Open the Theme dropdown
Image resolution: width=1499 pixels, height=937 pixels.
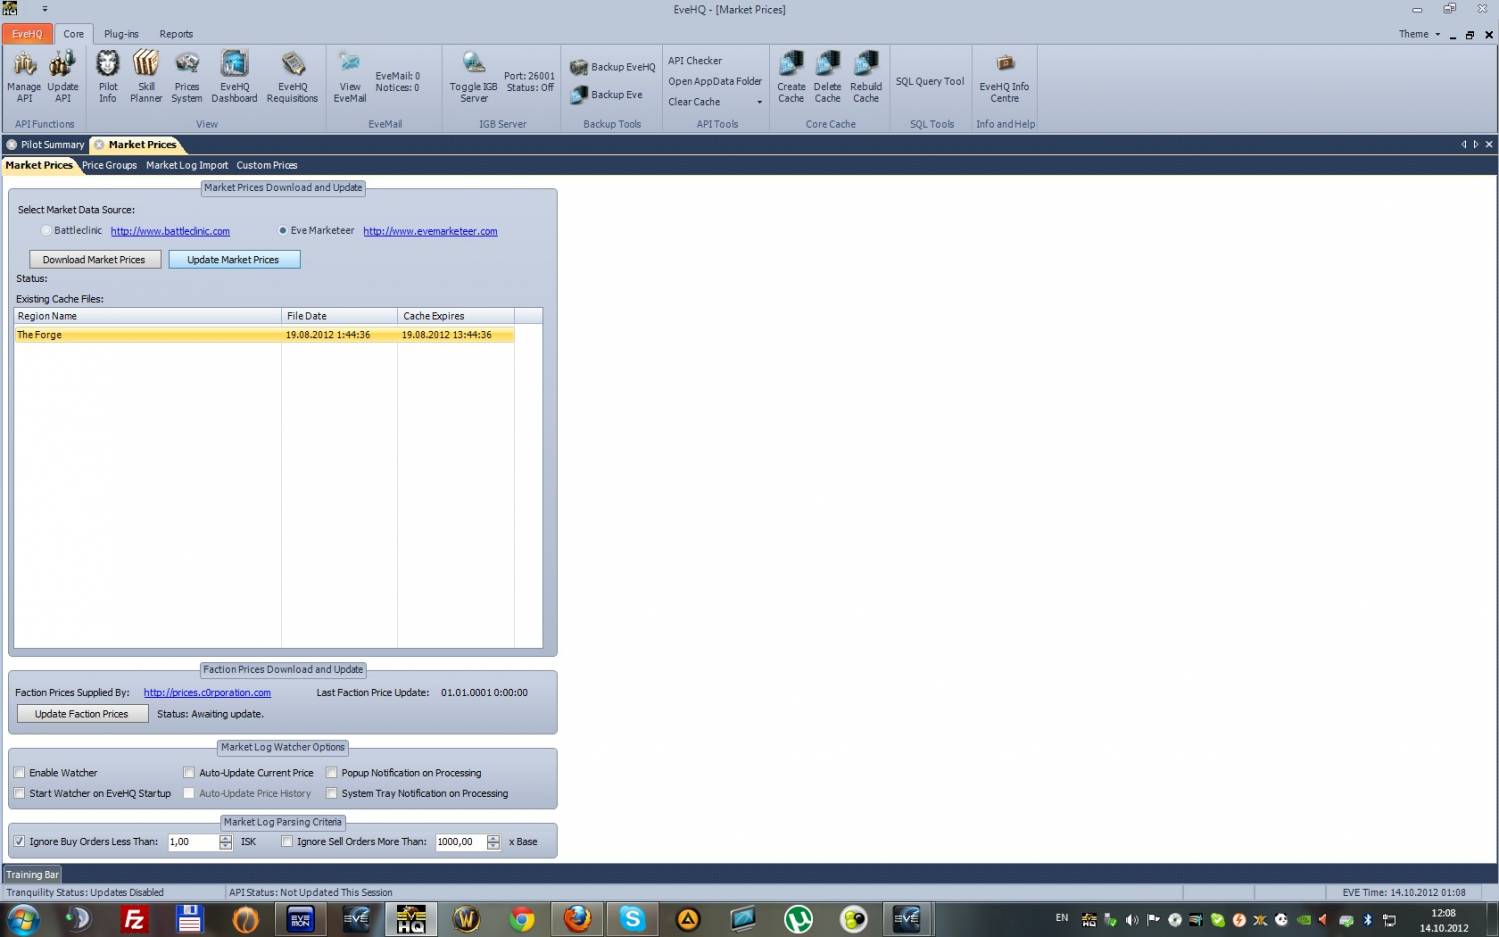1419,34
